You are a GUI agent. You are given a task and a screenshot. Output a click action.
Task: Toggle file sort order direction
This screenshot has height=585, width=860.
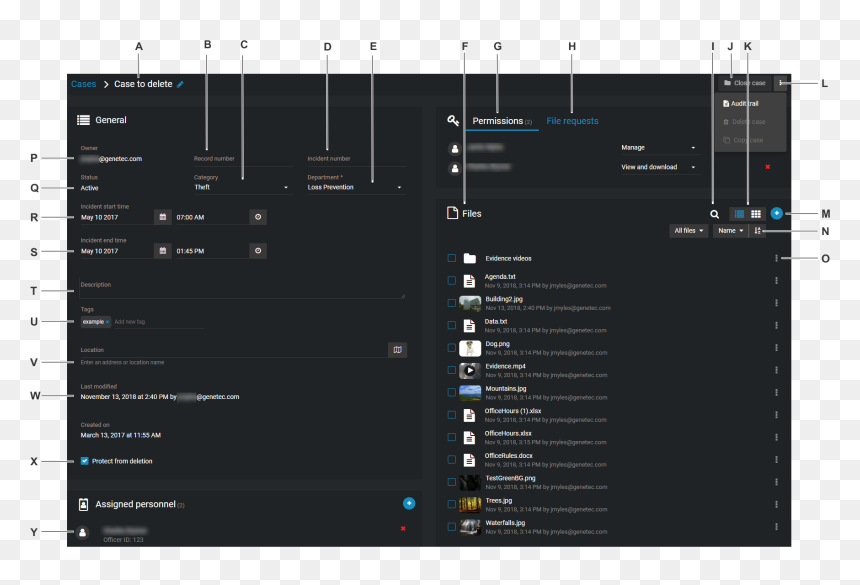click(x=757, y=231)
